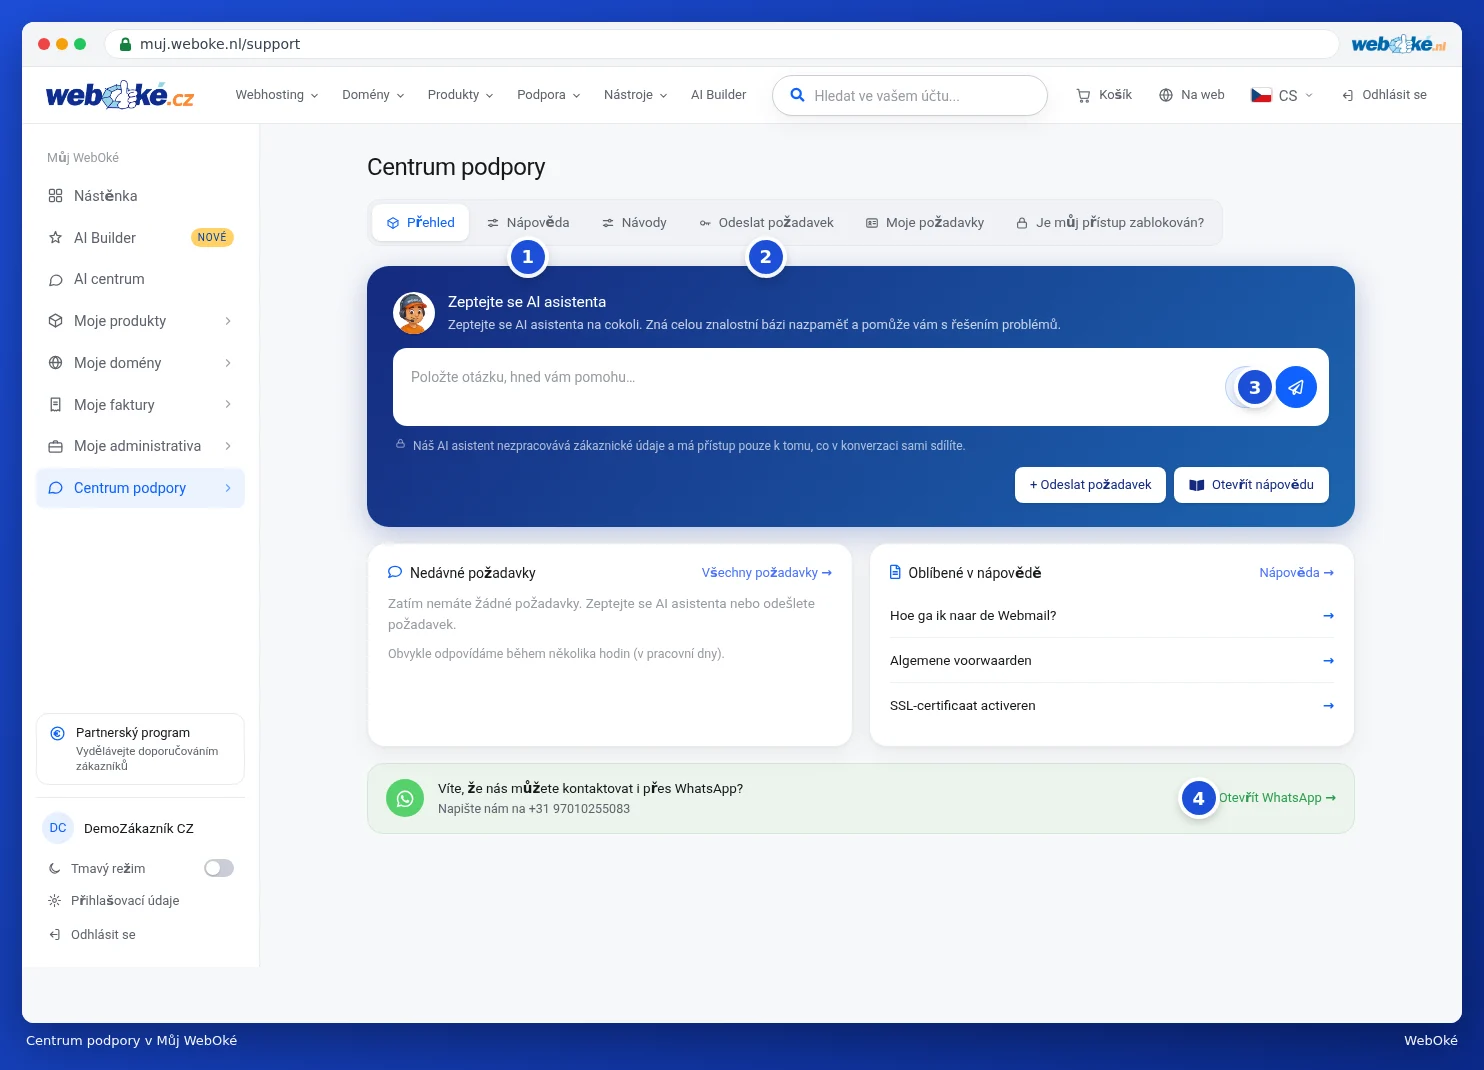Expand Moje administrativa in sidebar
The height and width of the screenshot is (1070, 1484).
(x=140, y=446)
